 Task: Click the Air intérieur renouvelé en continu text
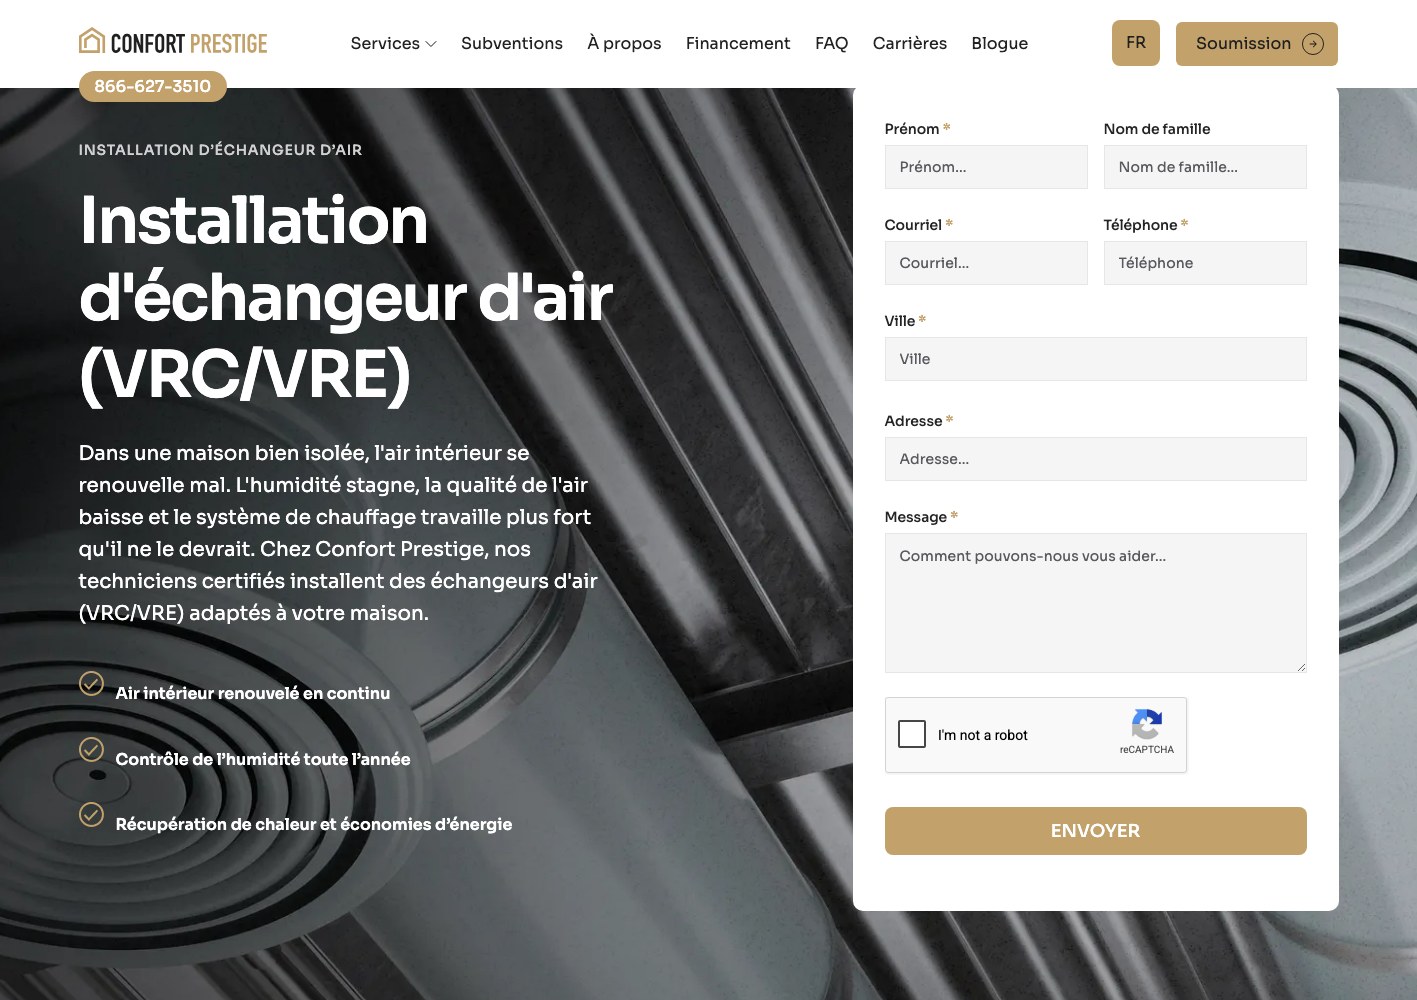(253, 693)
